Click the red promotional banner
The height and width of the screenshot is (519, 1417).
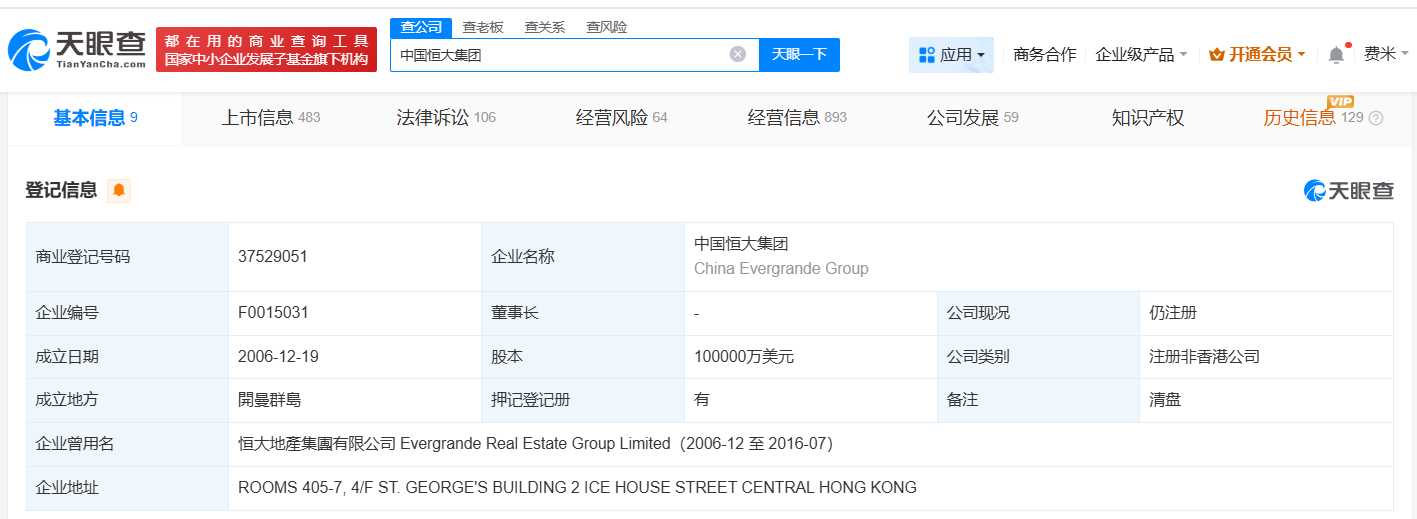pos(266,49)
